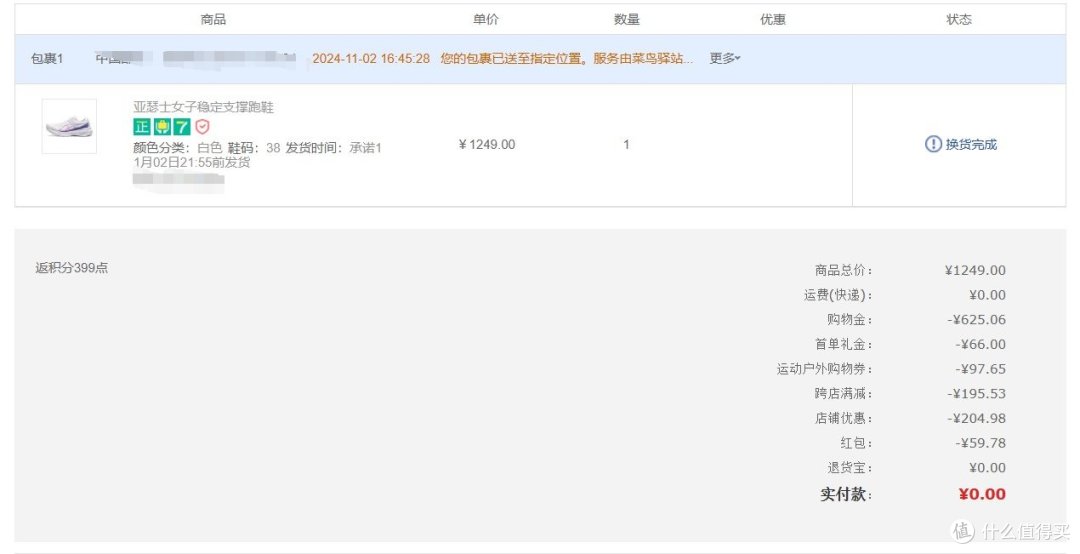Click the 2024-11-02 16:45:28 timestamp
Image resolution: width=1080 pixels, height=554 pixels.
(371, 59)
